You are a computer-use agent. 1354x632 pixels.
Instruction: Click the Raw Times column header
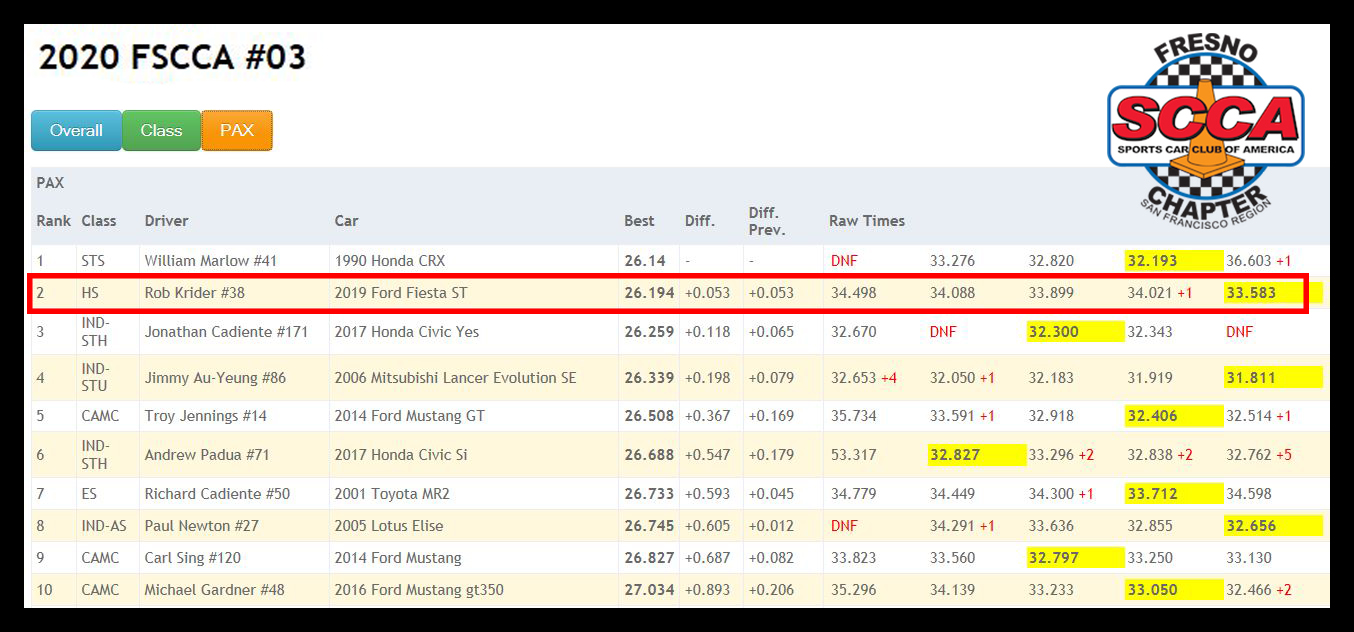point(867,221)
